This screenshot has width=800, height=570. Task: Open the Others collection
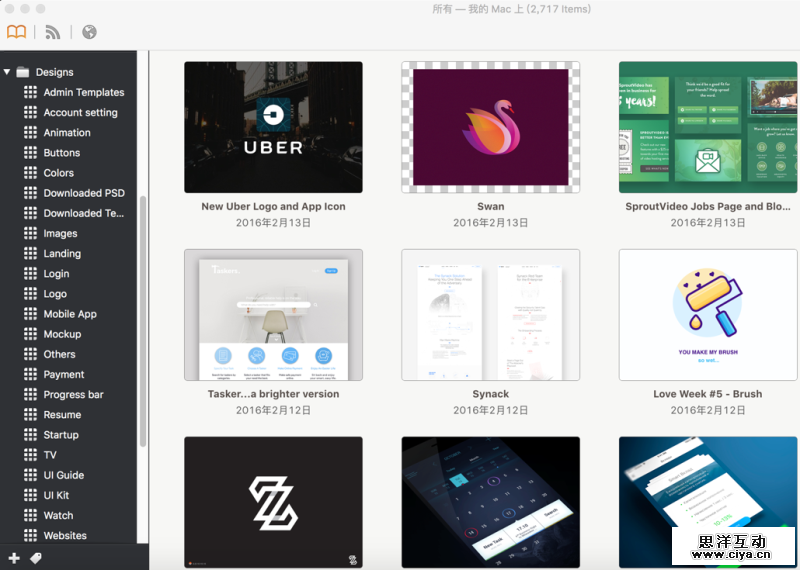59,354
